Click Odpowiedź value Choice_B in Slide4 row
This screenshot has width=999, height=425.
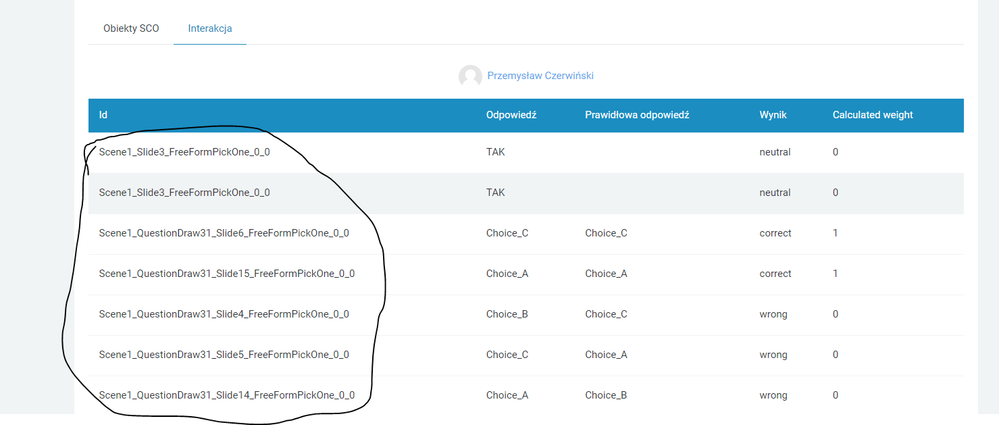tap(507, 314)
